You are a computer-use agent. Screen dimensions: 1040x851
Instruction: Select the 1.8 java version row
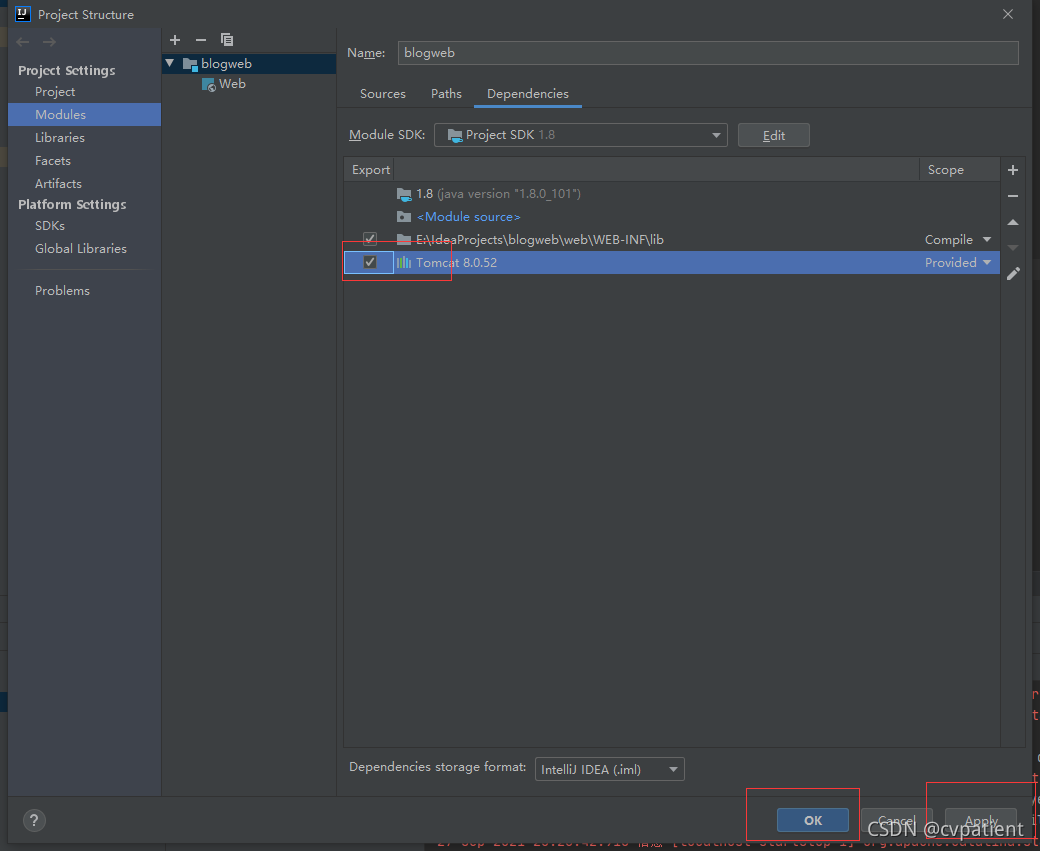(671, 194)
